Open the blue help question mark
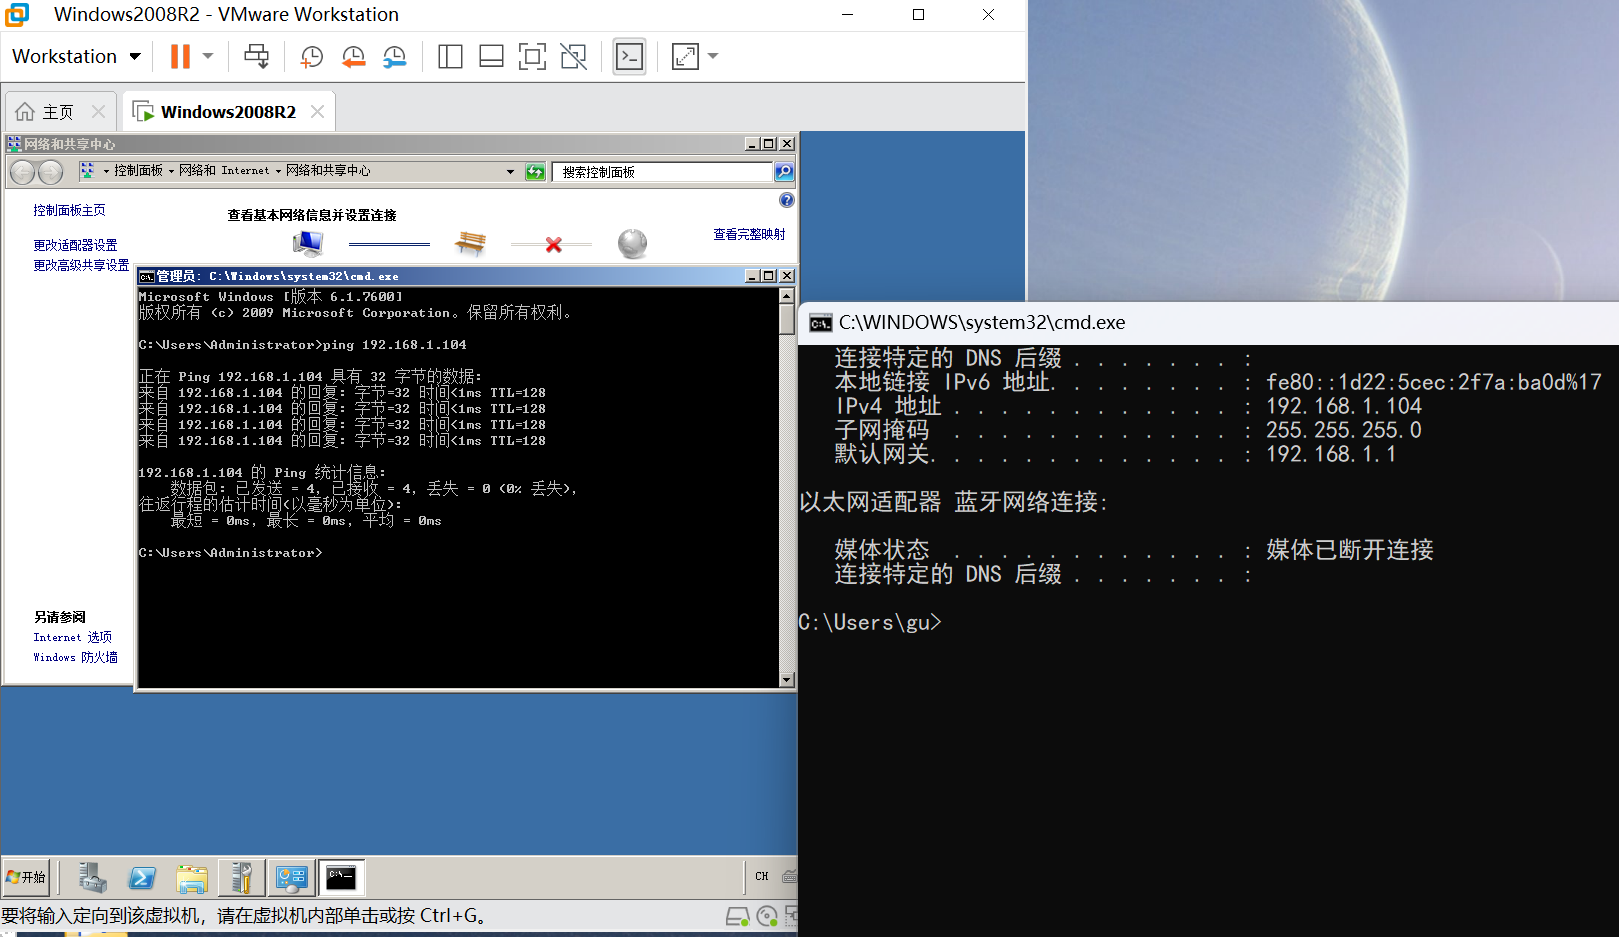Image resolution: width=1619 pixels, height=937 pixels. [787, 200]
